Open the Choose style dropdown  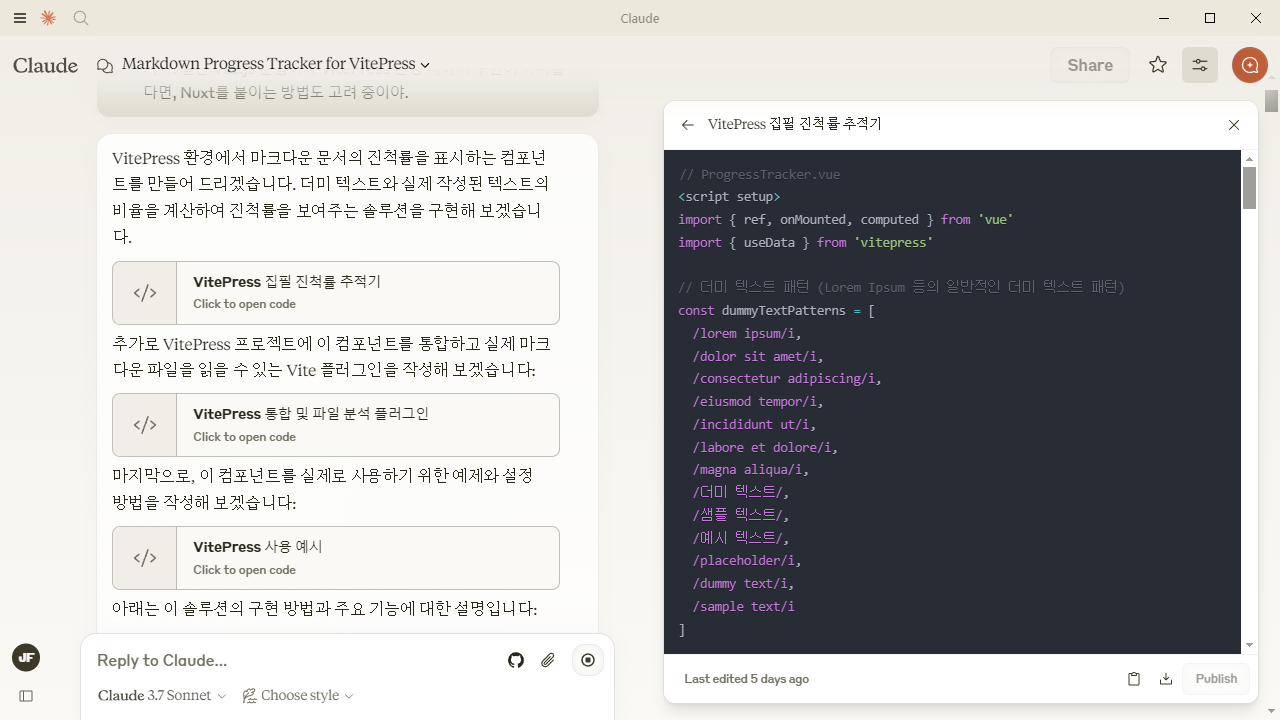(298, 695)
